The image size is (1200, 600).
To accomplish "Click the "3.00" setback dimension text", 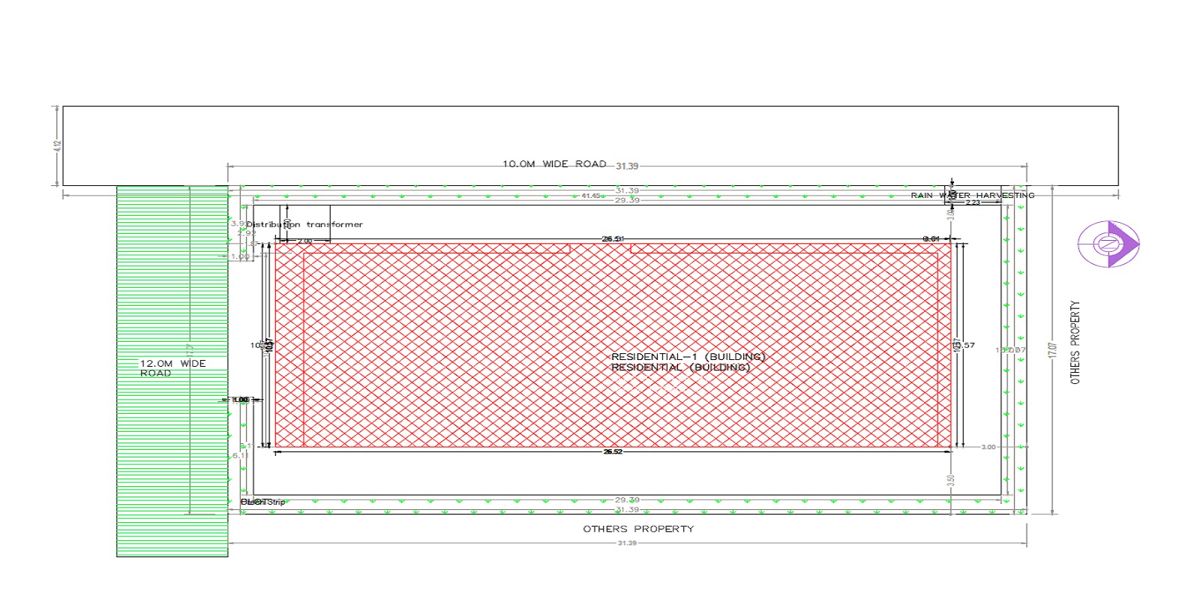I will point(989,447).
